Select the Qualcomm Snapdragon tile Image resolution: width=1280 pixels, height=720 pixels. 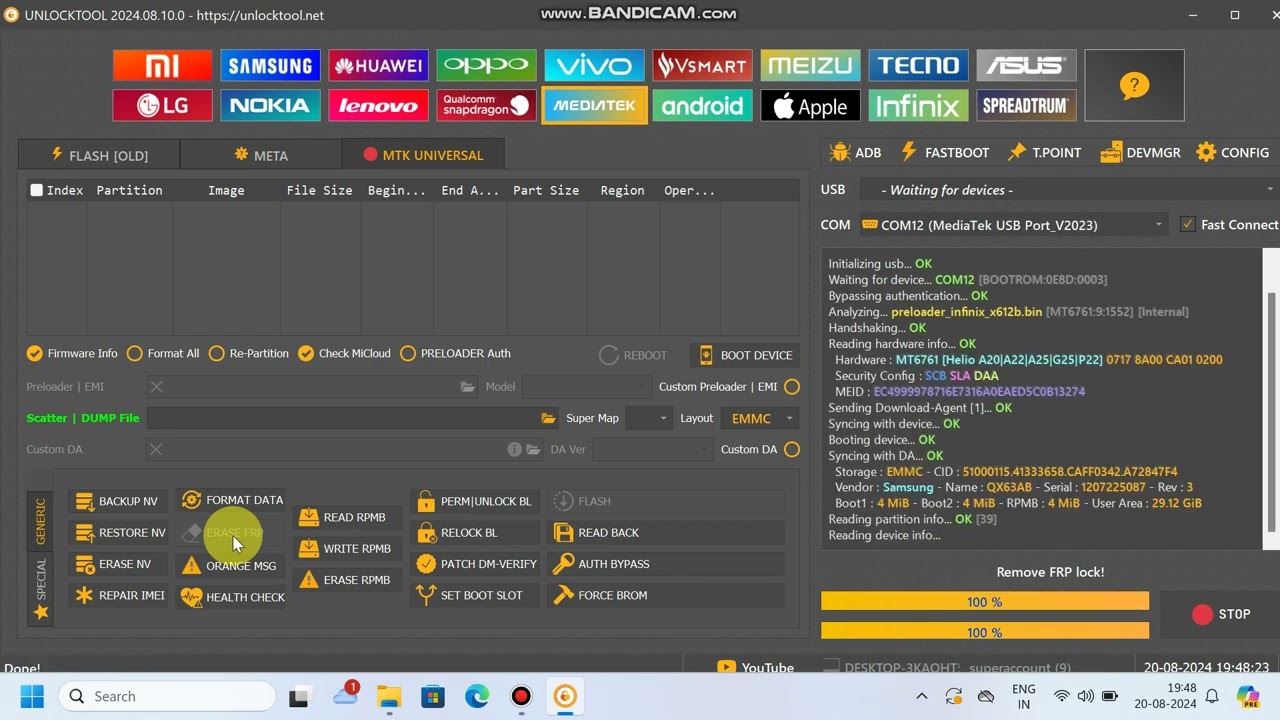[x=486, y=105]
